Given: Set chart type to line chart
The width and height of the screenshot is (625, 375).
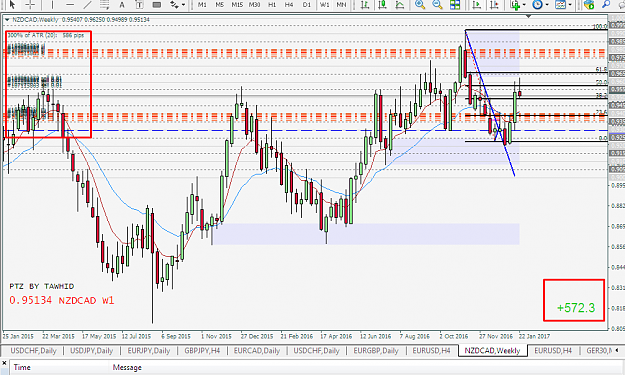Looking at the screenshot, I should (399, 4).
